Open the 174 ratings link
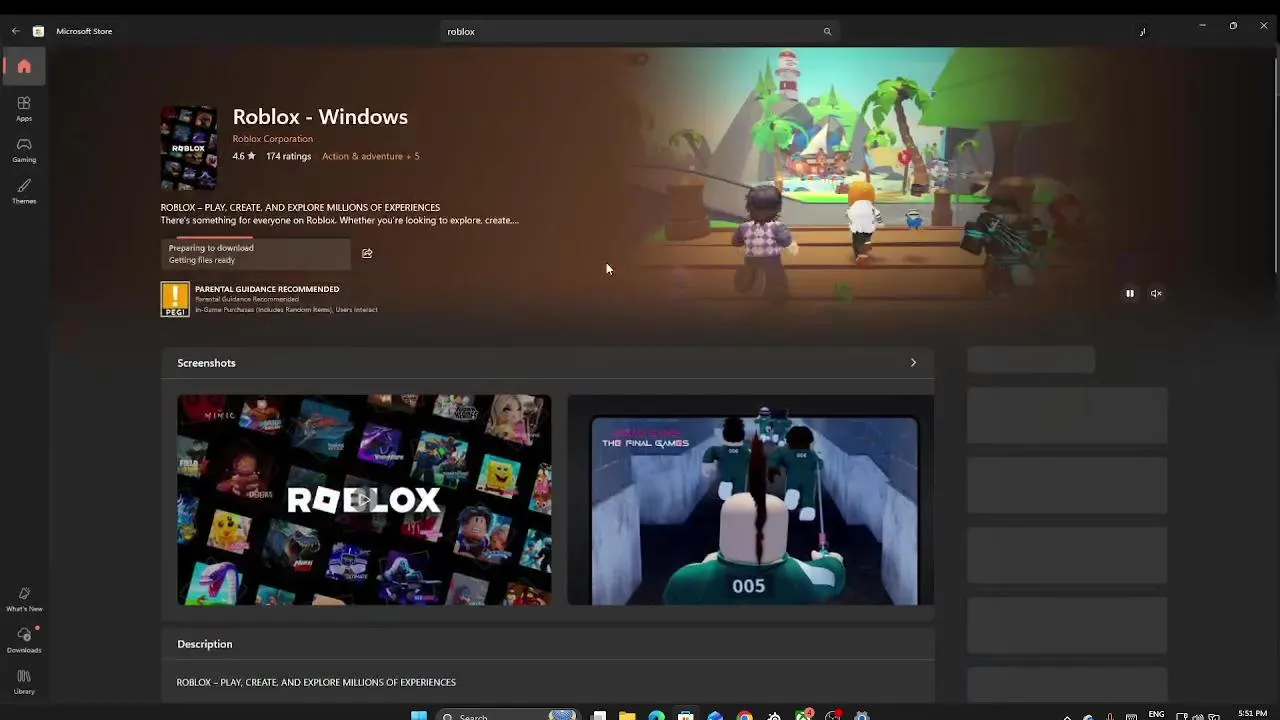The image size is (1280, 720). click(x=288, y=156)
